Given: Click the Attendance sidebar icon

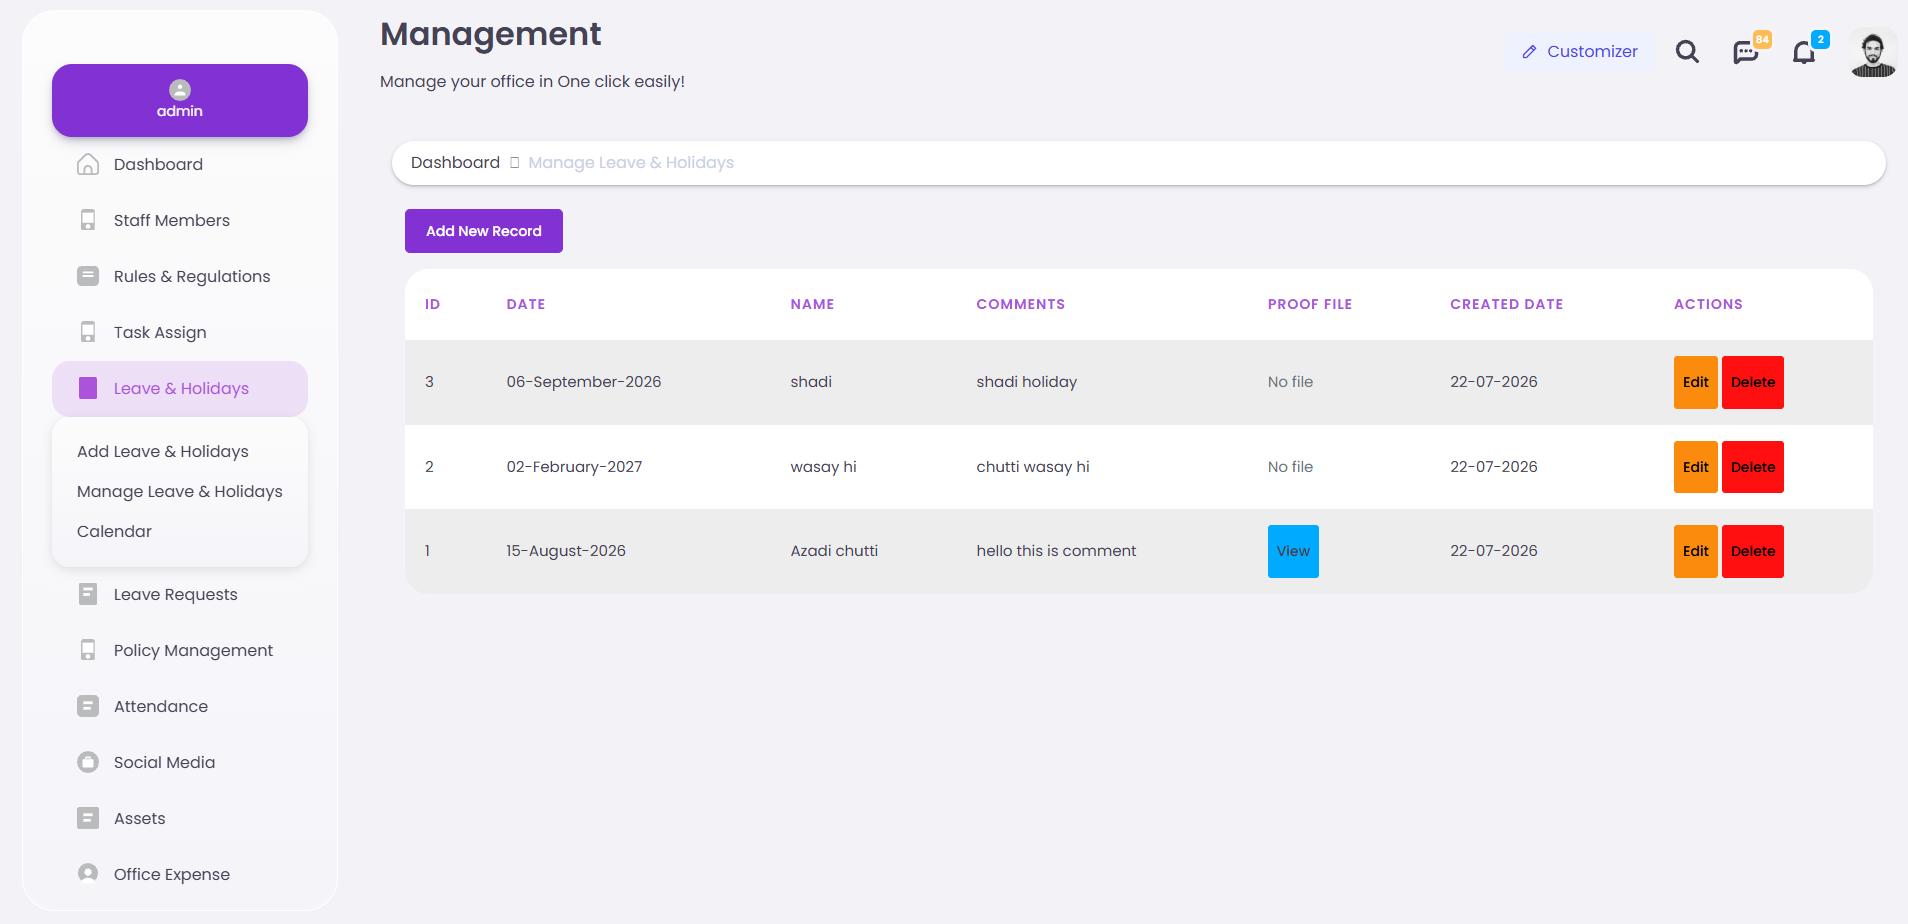Looking at the screenshot, I should click(x=88, y=706).
